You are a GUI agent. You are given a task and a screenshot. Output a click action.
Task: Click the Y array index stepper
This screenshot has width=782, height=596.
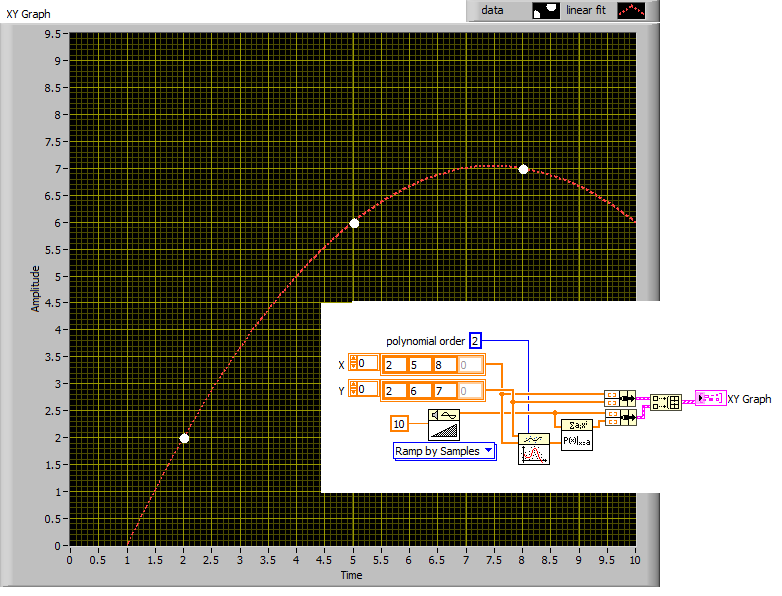pyautogui.click(x=353, y=389)
